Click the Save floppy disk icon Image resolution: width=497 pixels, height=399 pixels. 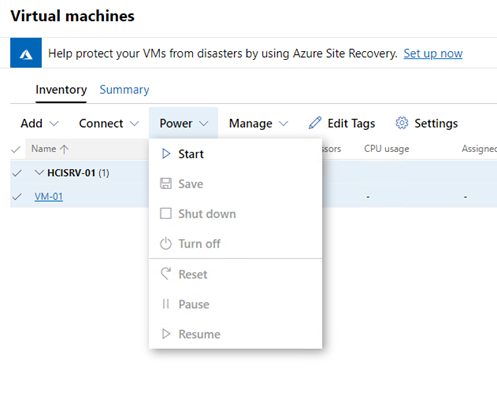click(x=166, y=184)
